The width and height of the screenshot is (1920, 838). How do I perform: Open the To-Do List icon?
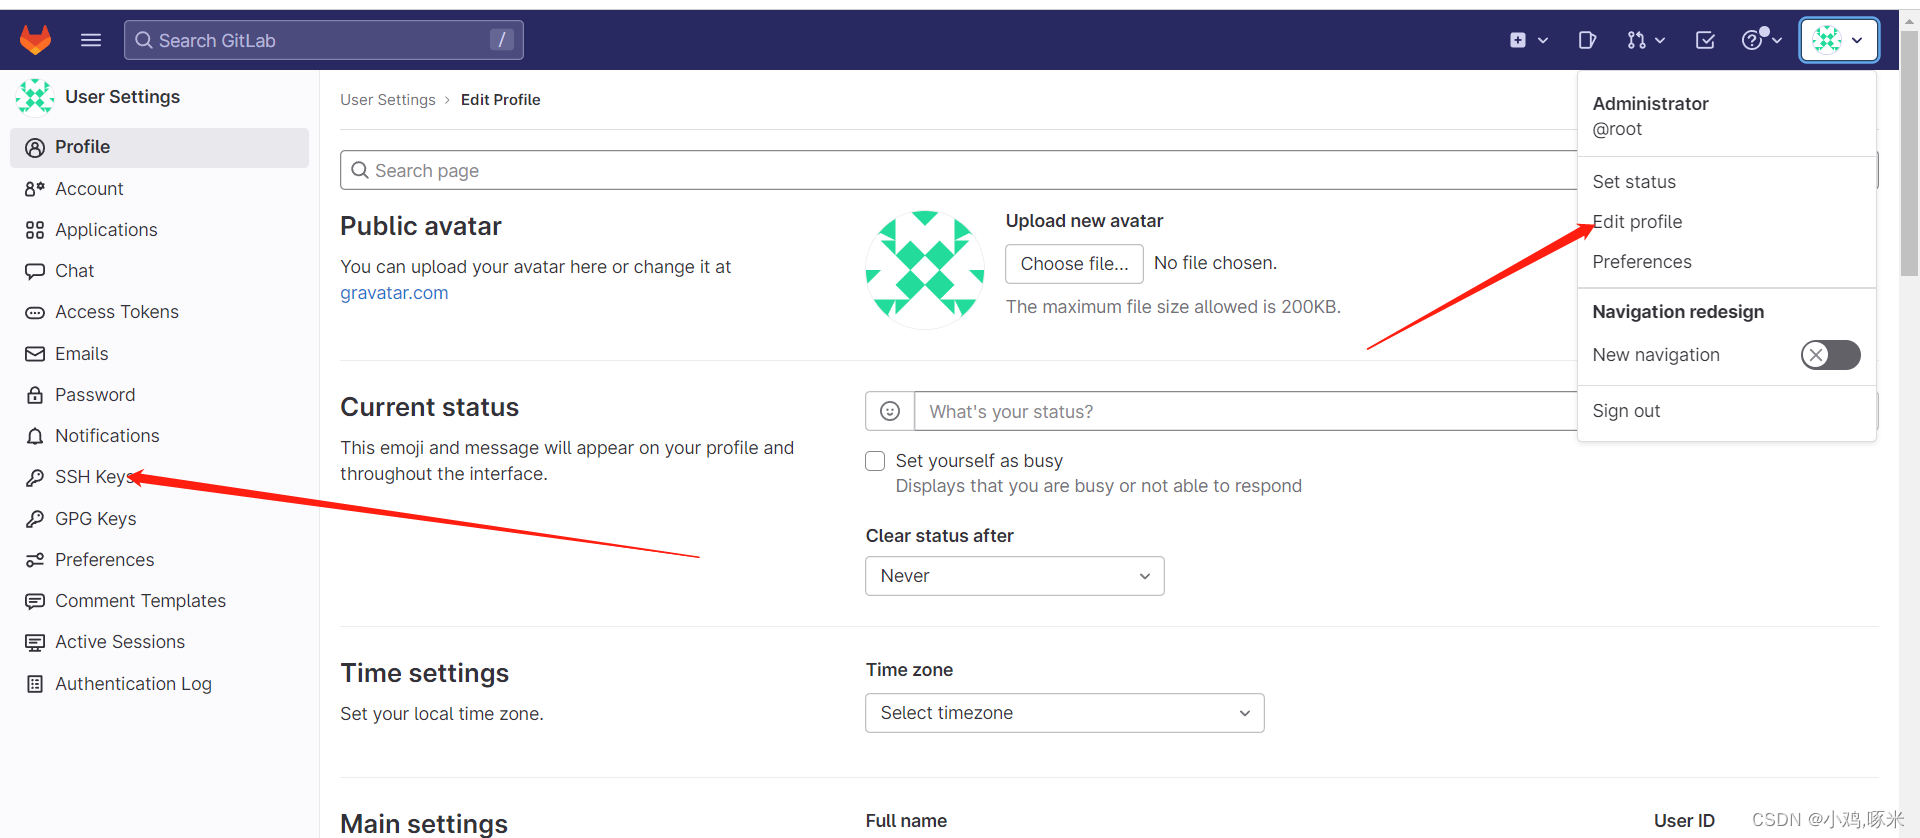pyautogui.click(x=1704, y=40)
